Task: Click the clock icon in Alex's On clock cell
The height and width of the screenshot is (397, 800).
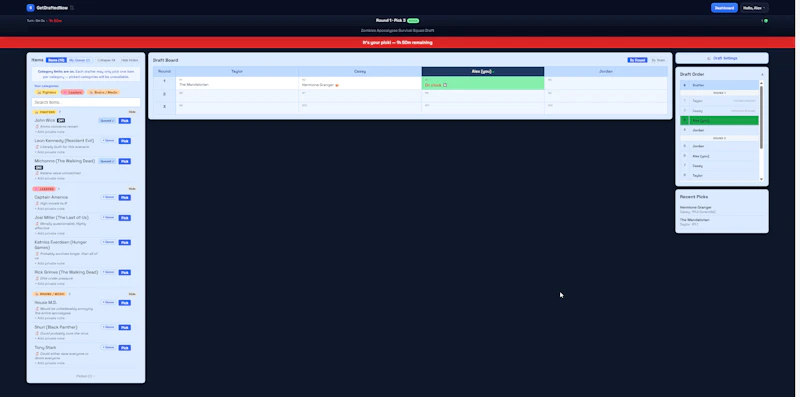Action: click(x=445, y=85)
